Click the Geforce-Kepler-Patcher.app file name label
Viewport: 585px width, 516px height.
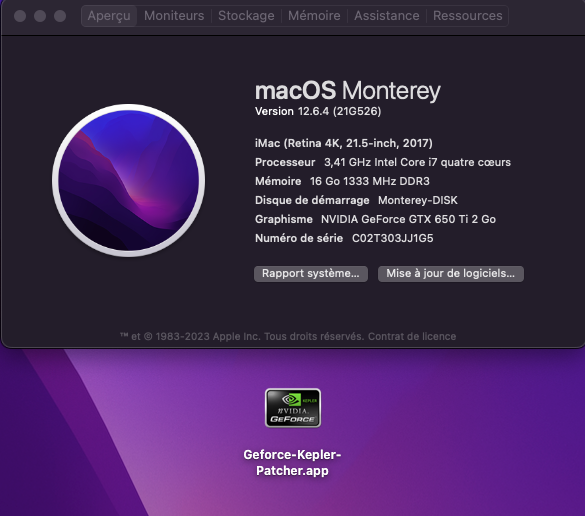pos(292,463)
